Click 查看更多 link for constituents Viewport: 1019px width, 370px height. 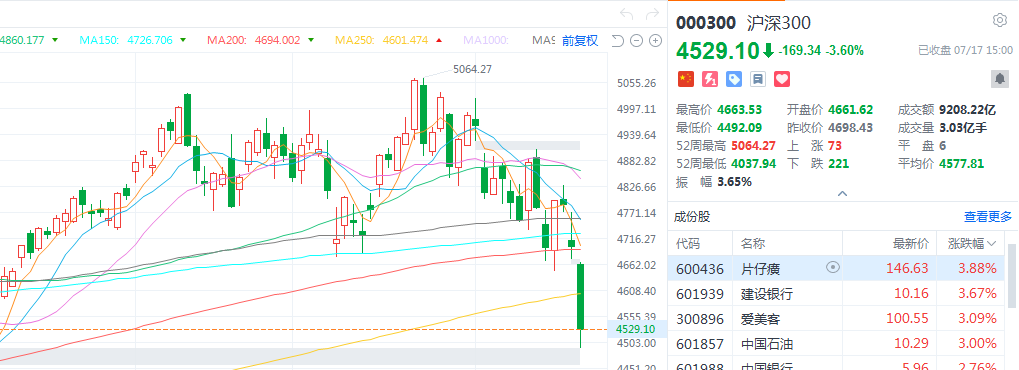(x=988, y=217)
